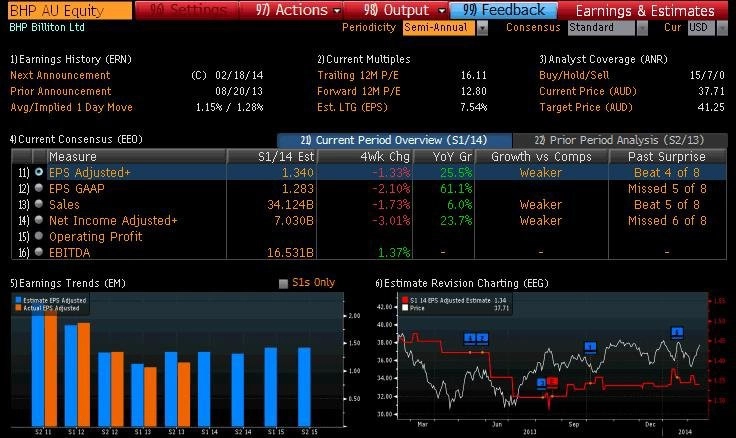Click the Periodicity dropdown arrow

pos(482,28)
